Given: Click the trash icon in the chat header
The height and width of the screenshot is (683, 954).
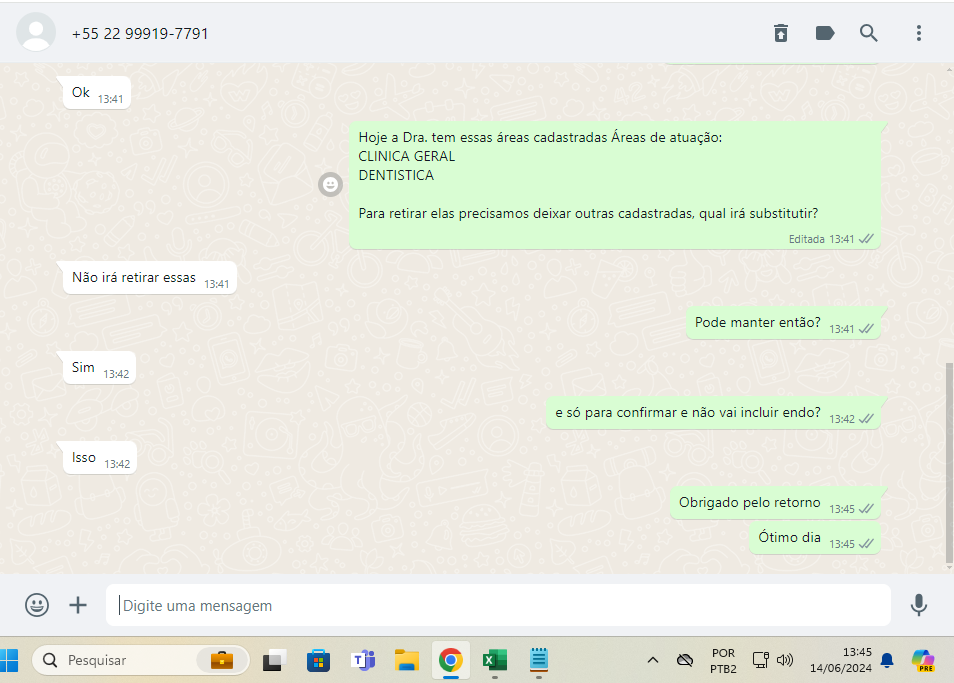Looking at the screenshot, I should (781, 33).
